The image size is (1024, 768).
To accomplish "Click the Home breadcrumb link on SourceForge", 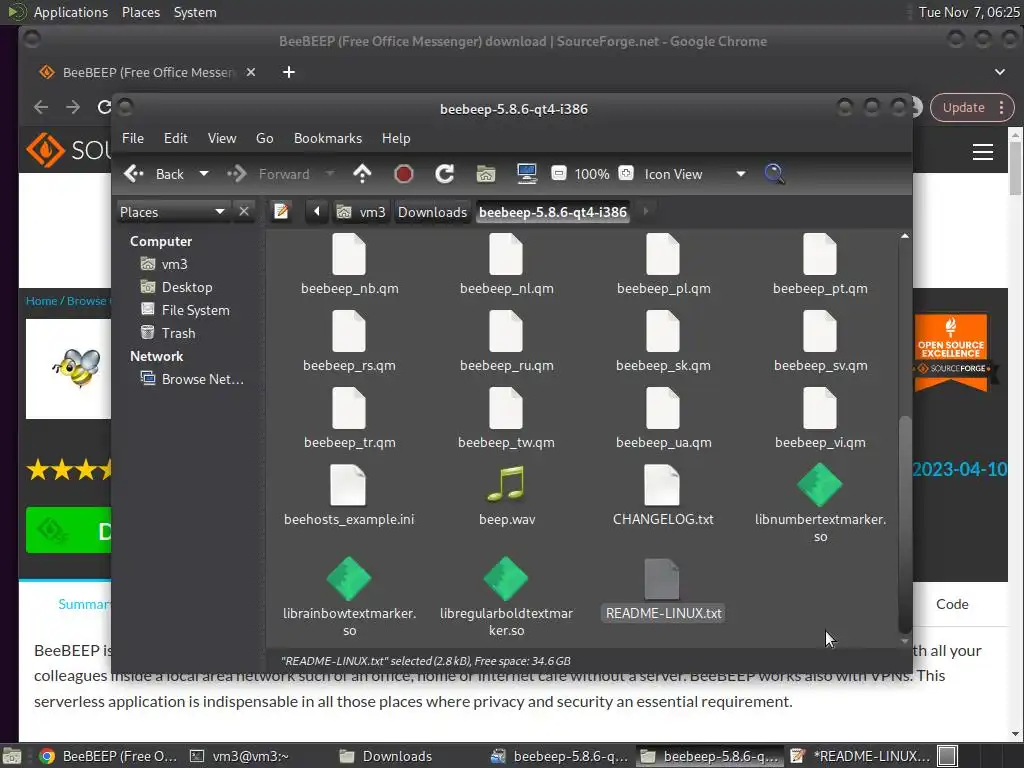I will 41,300.
